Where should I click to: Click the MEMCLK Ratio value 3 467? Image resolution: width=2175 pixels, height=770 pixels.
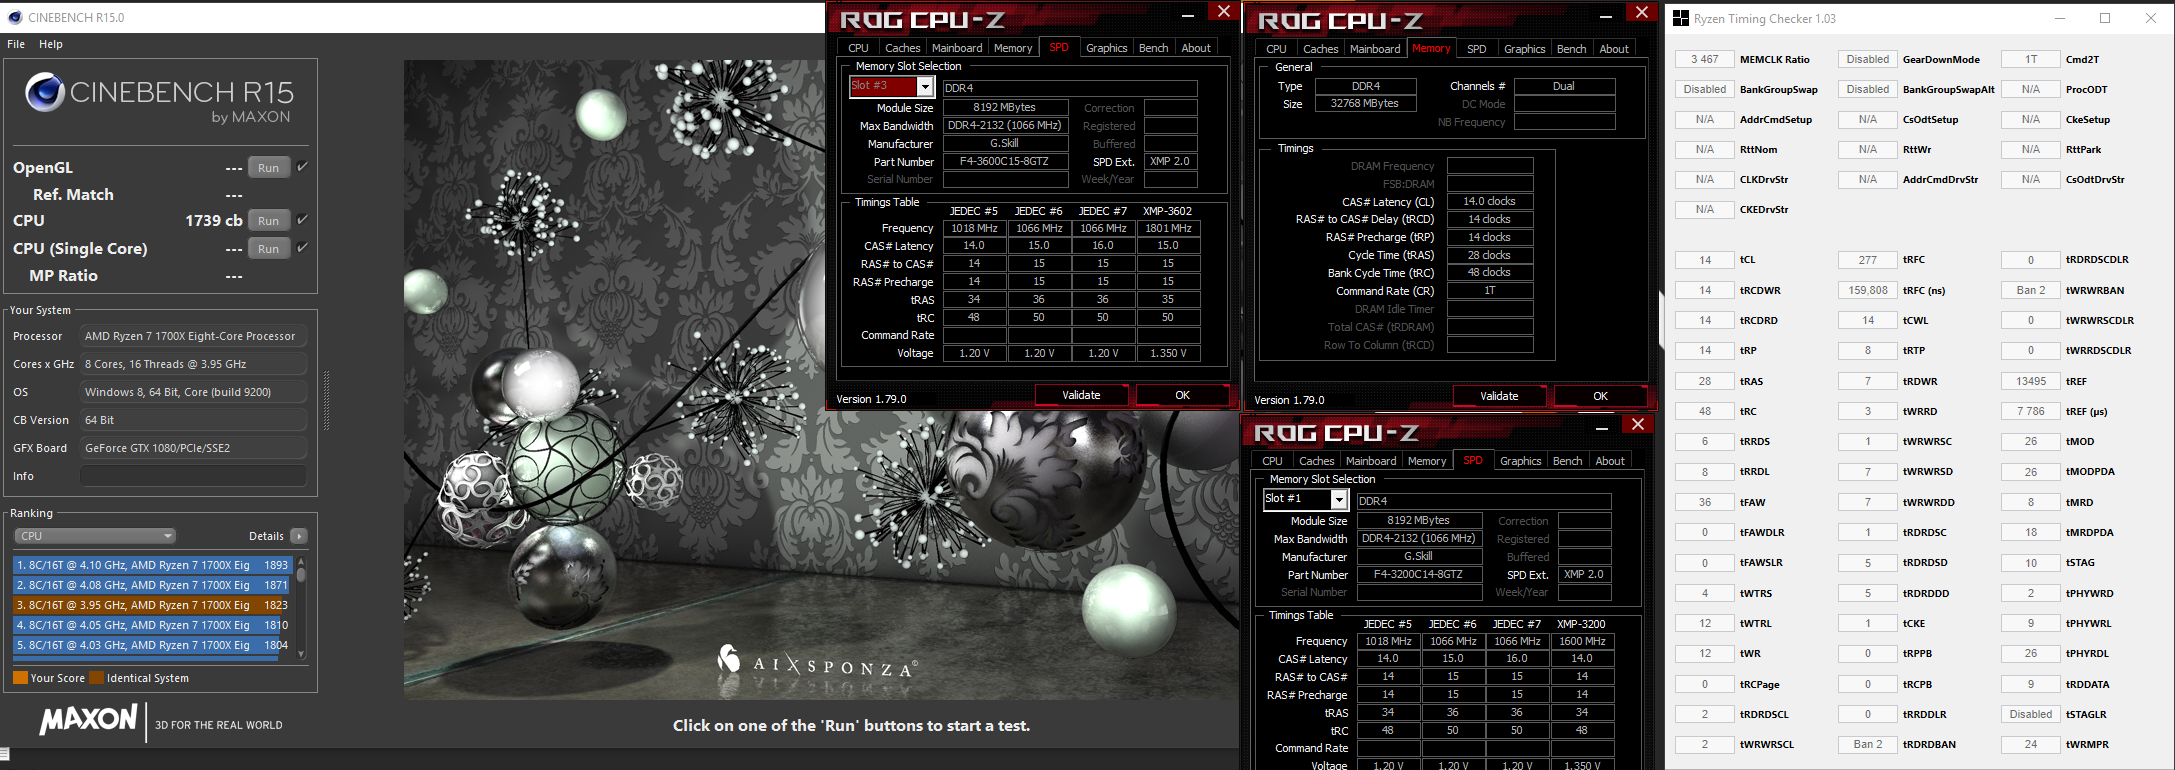coord(1705,60)
